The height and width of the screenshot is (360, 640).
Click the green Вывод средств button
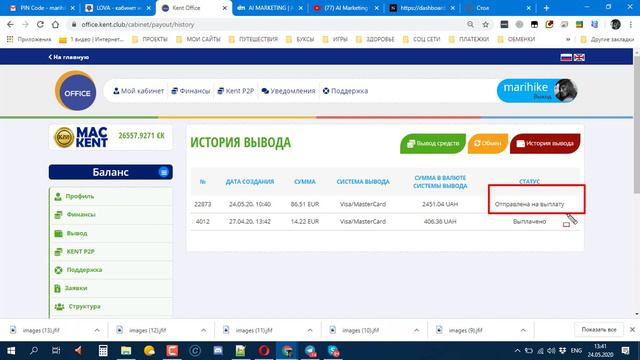pyautogui.click(x=433, y=143)
